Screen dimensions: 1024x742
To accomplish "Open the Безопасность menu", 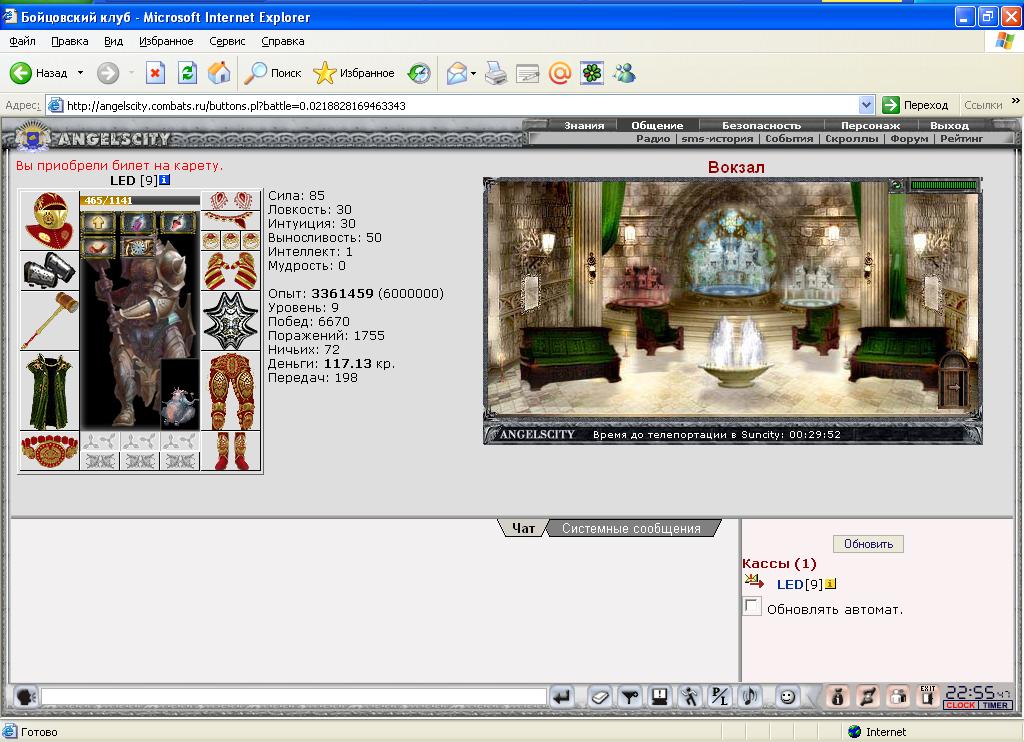I will pos(761,125).
